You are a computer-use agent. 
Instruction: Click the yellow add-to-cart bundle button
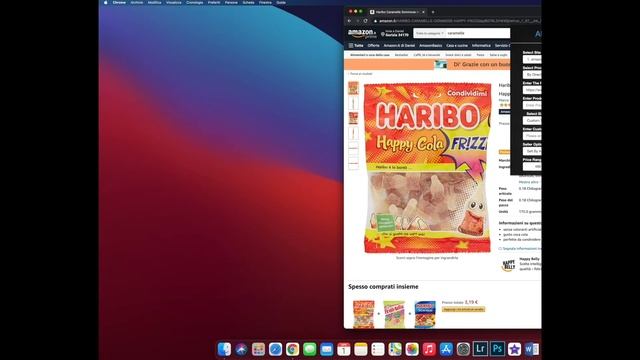tap(463, 309)
